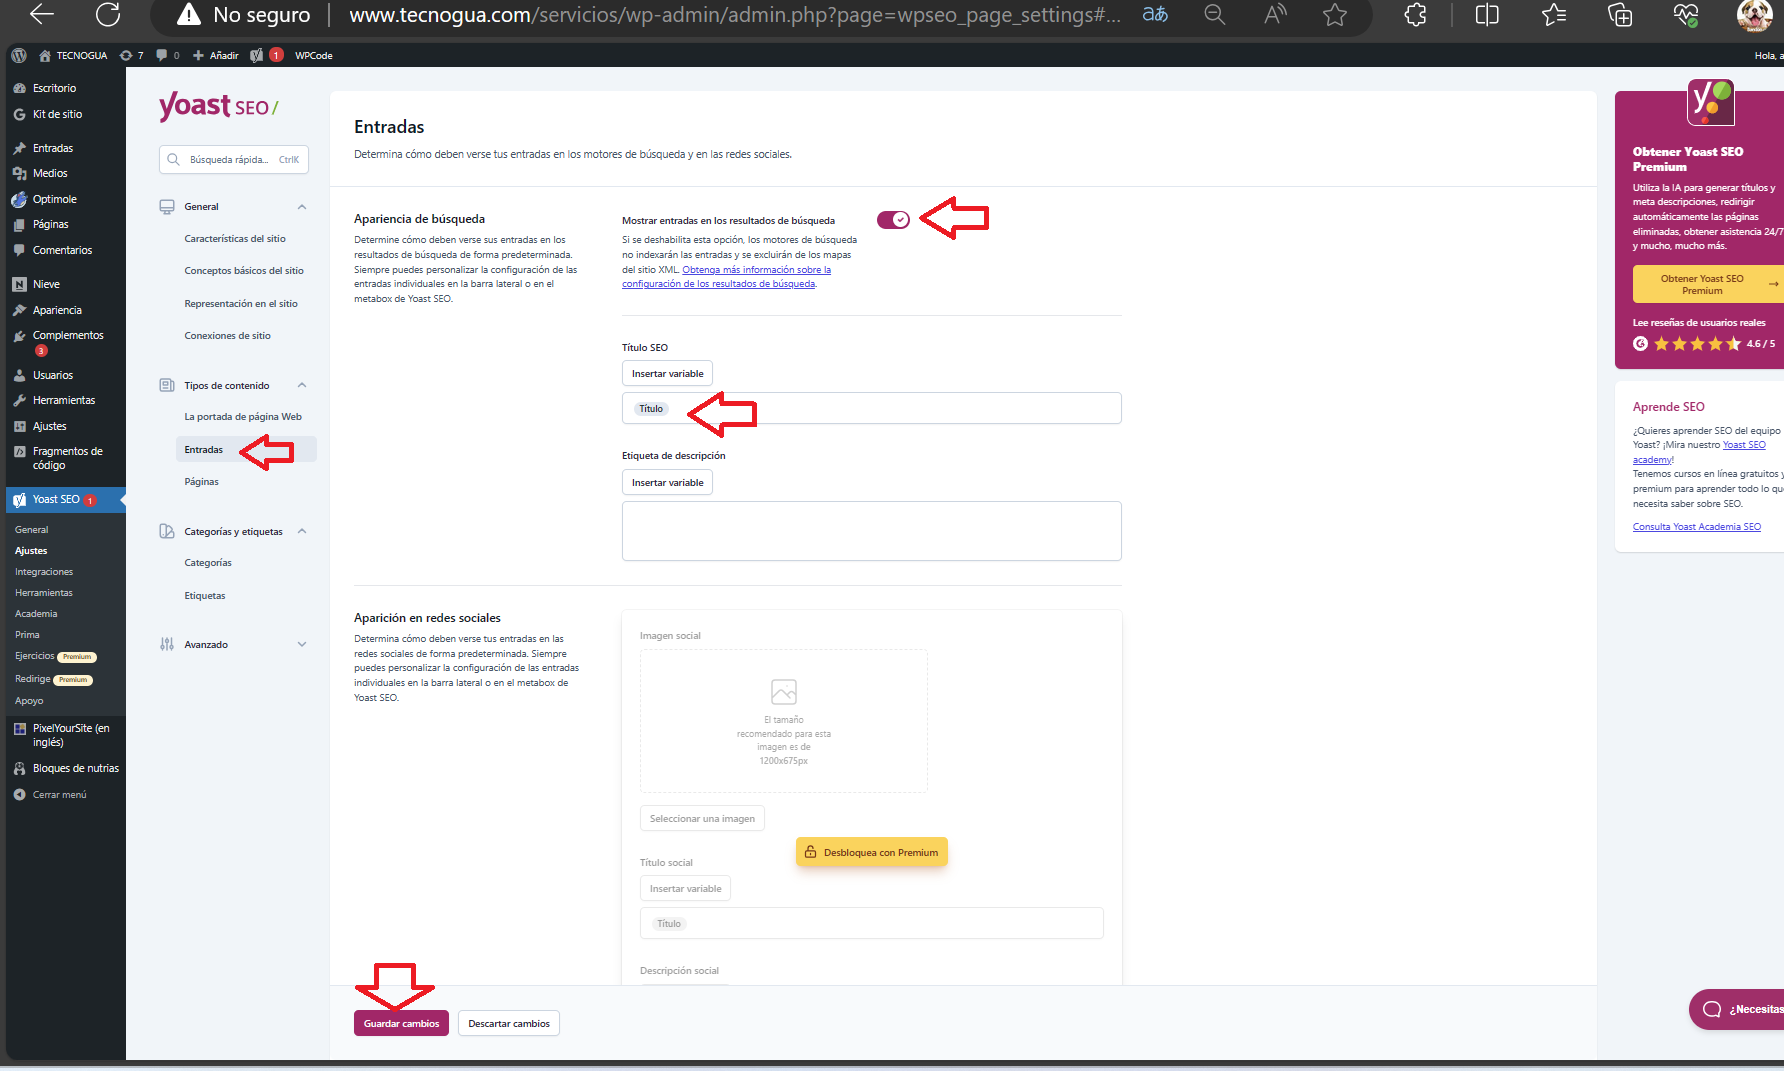1784x1071 pixels.
Task: Click the Título SEO input field
Action: coord(871,408)
